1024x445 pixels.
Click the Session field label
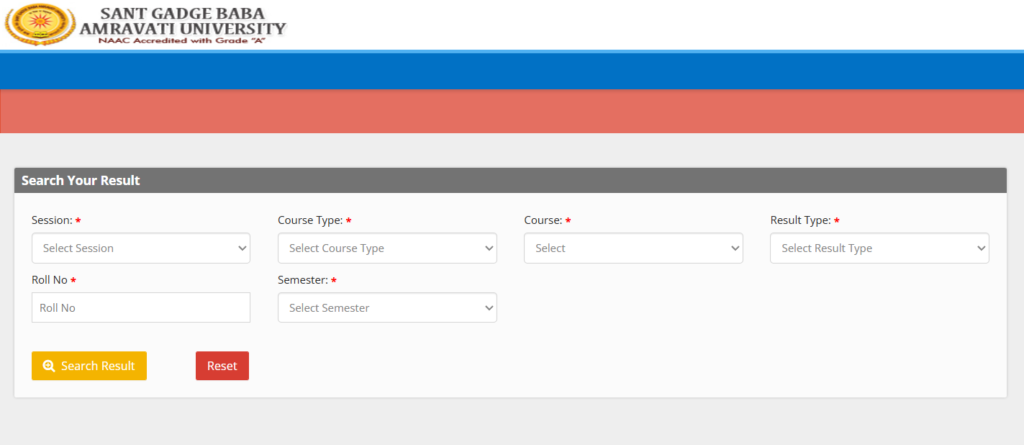point(51,220)
